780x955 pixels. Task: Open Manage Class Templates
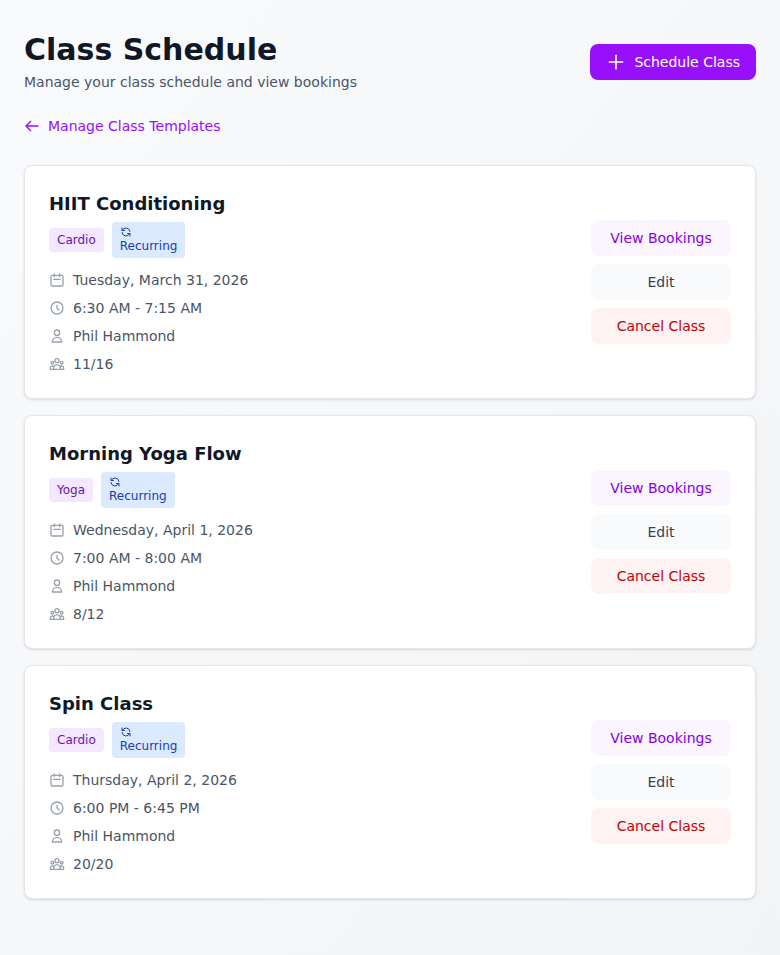pyautogui.click(x=133, y=126)
